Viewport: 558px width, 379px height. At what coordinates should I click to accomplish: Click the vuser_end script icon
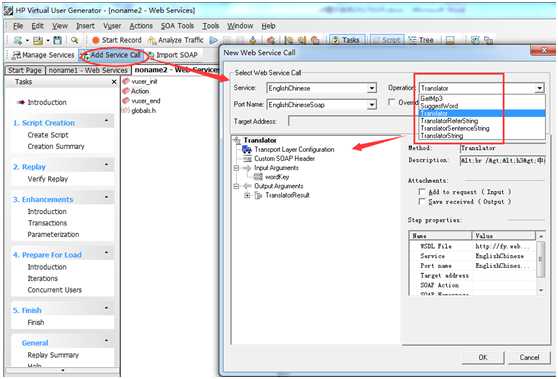[x=126, y=101]
